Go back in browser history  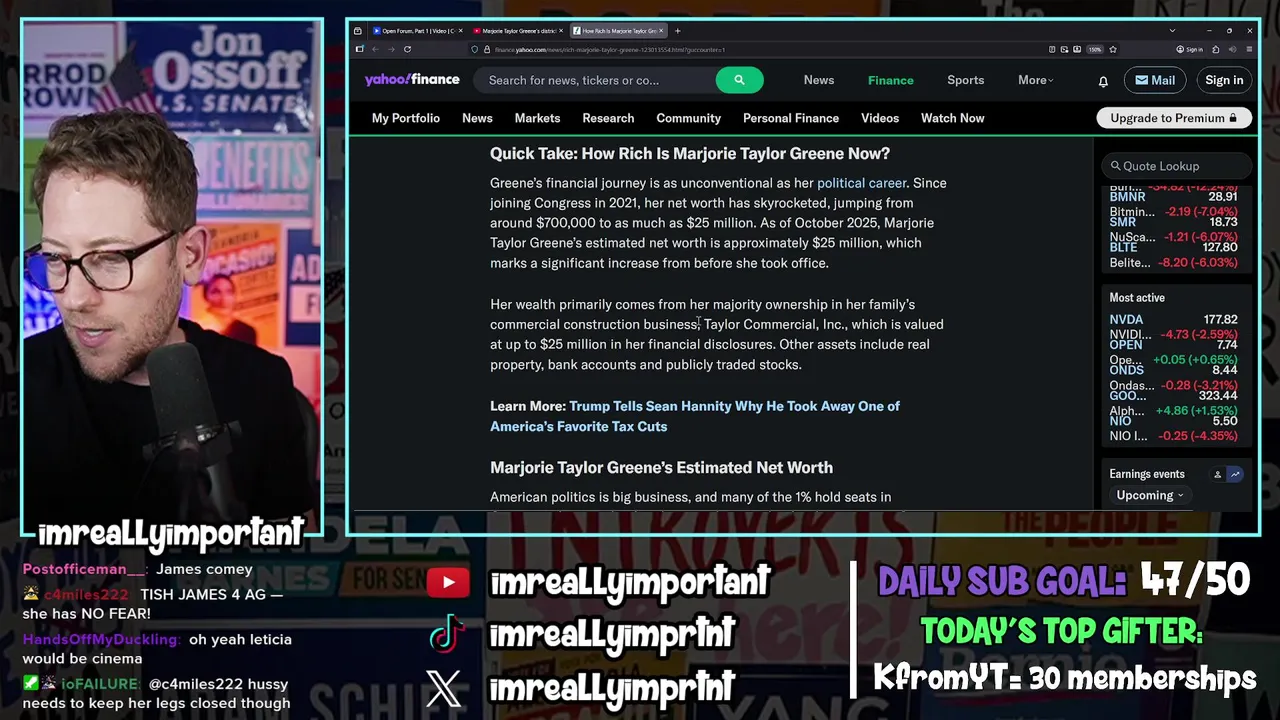click(375, 49)
